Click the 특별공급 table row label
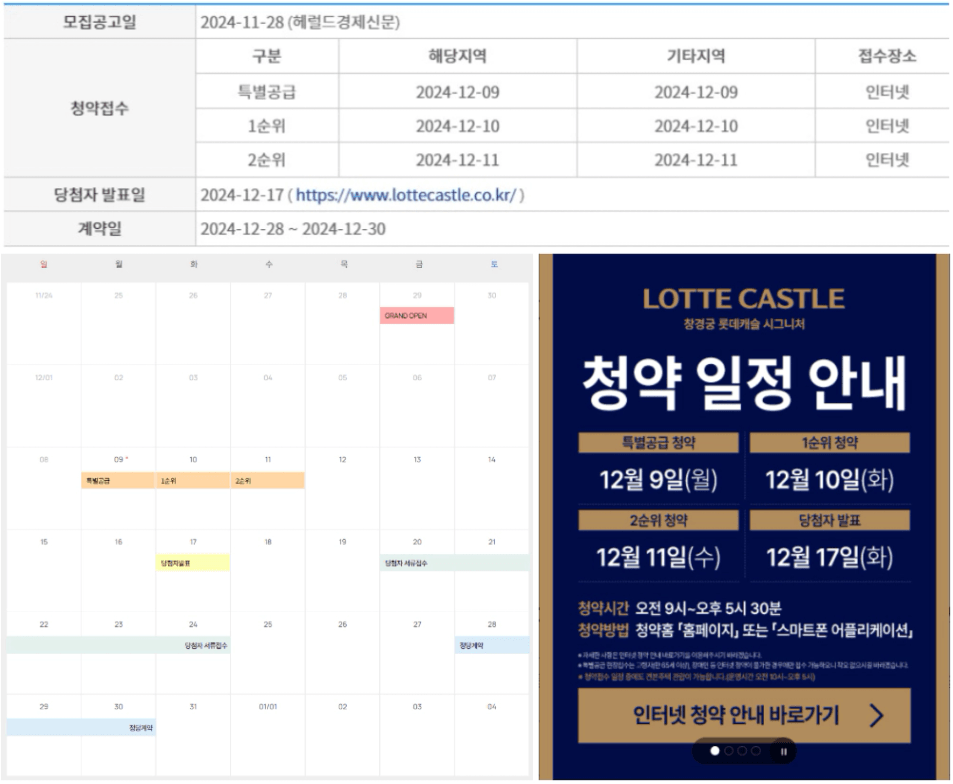The width and height of the screenshot is (953, 784). 267,92
